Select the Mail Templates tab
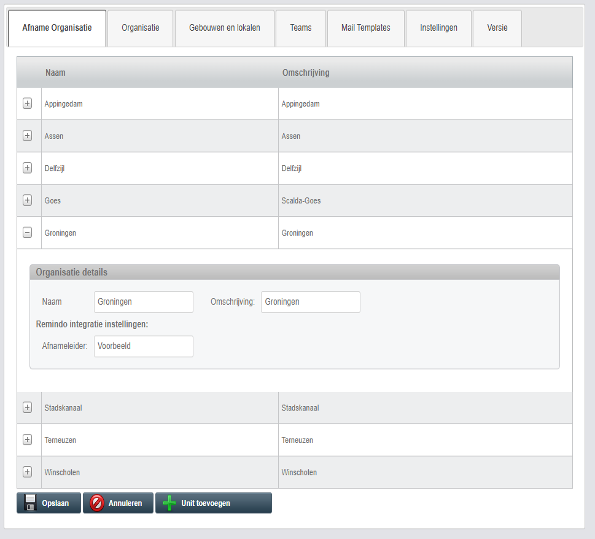Screen dimensions: 595x539 (366, 28)
